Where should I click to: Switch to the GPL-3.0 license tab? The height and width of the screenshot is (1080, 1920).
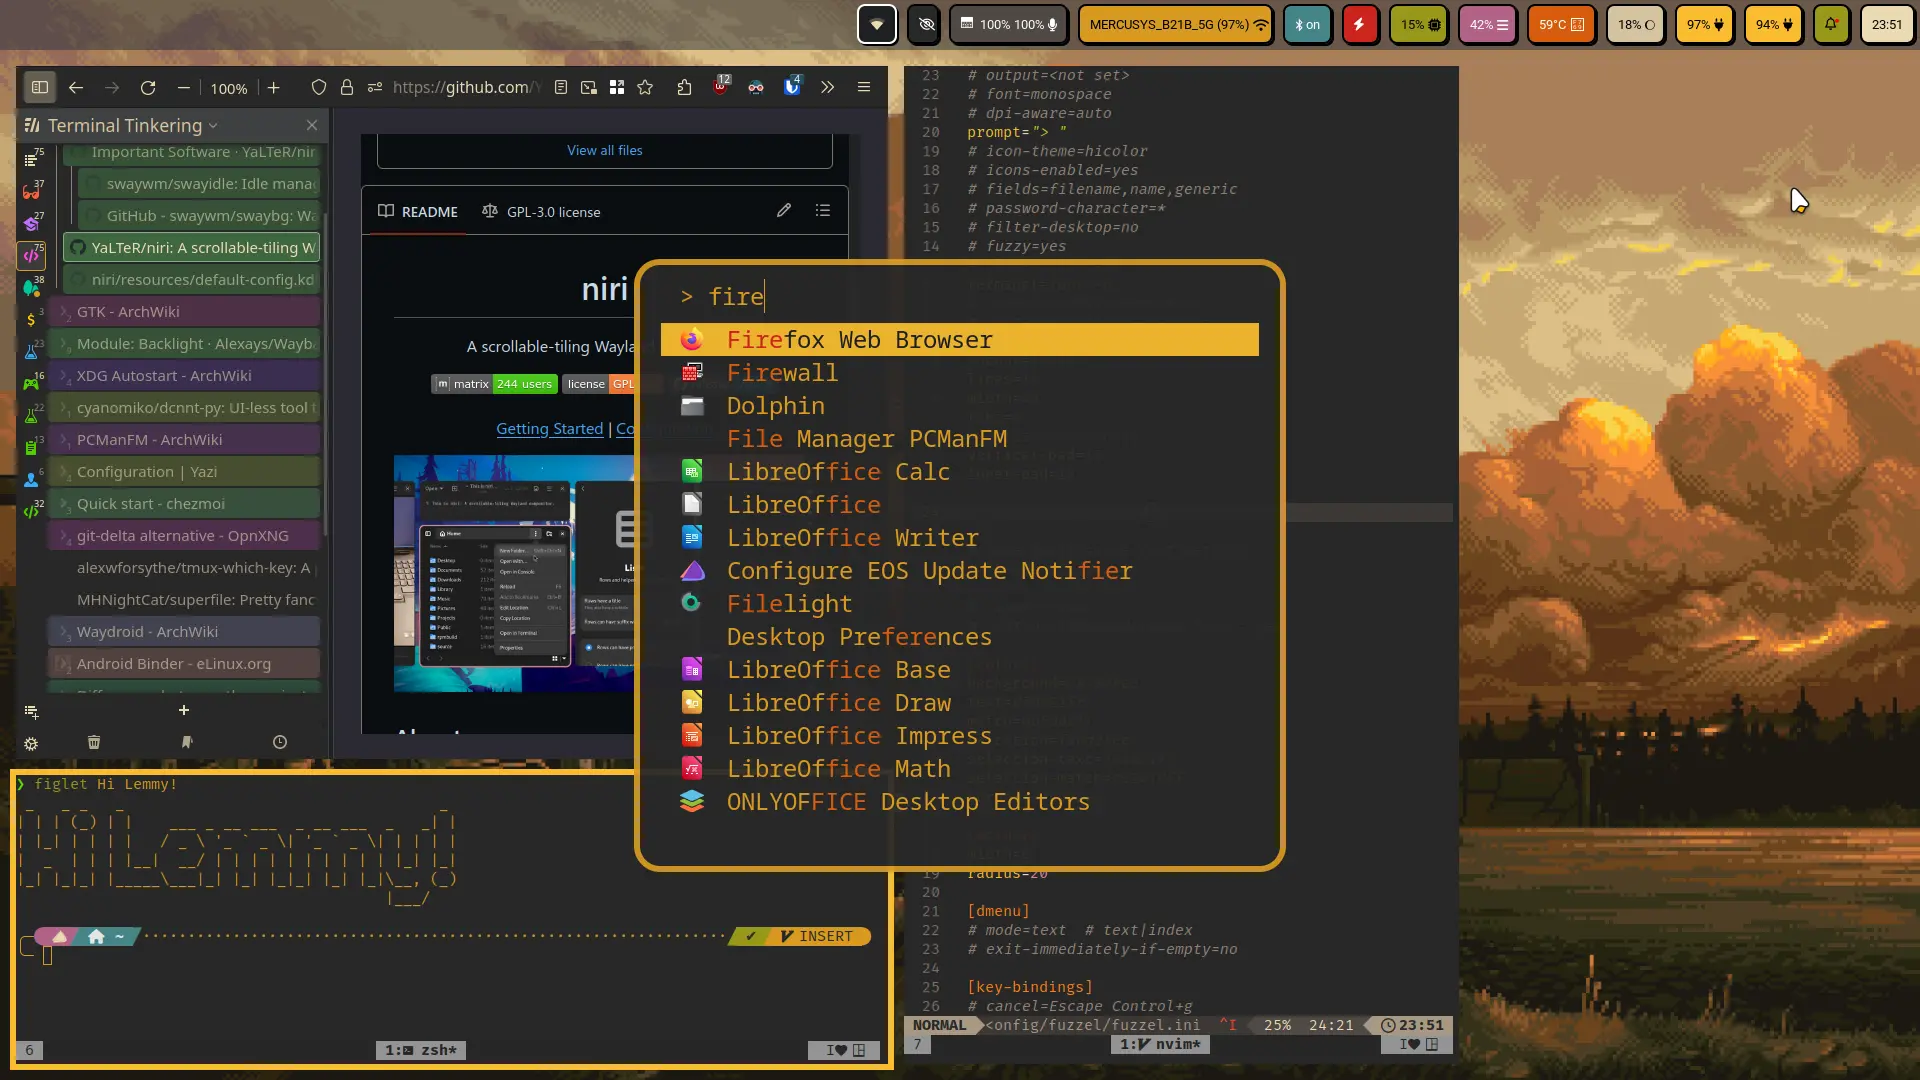click(541, 212)
